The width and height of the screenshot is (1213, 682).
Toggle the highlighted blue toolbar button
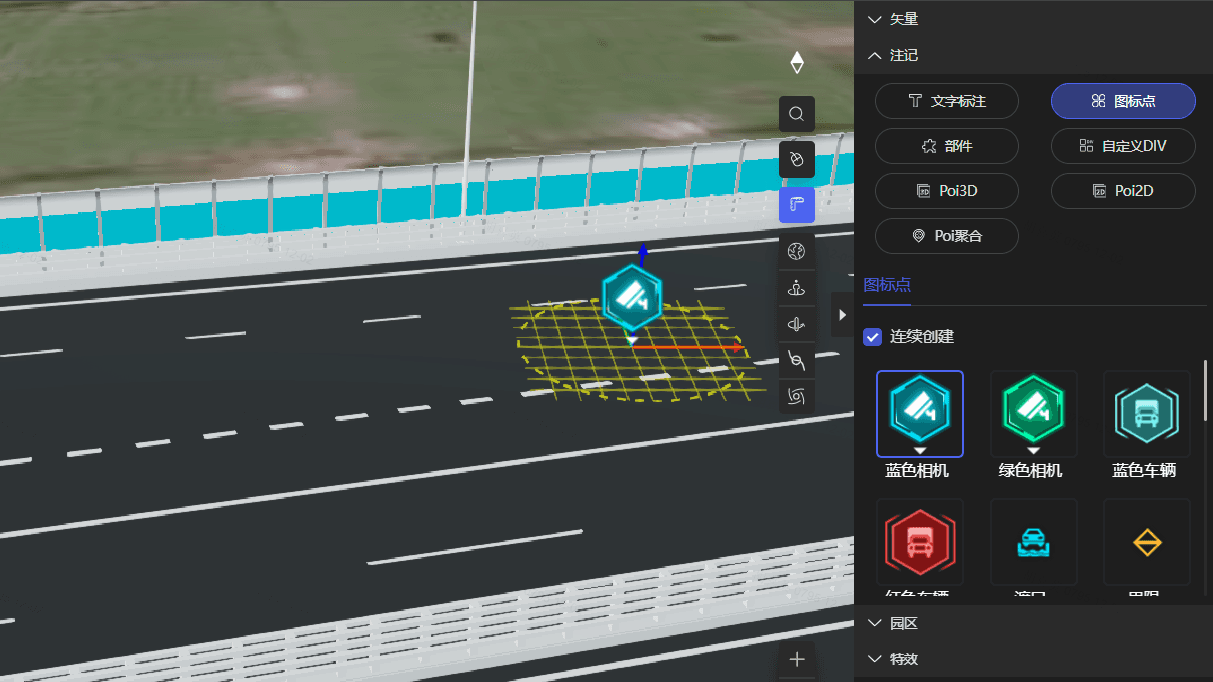click(x=797, y=204)
